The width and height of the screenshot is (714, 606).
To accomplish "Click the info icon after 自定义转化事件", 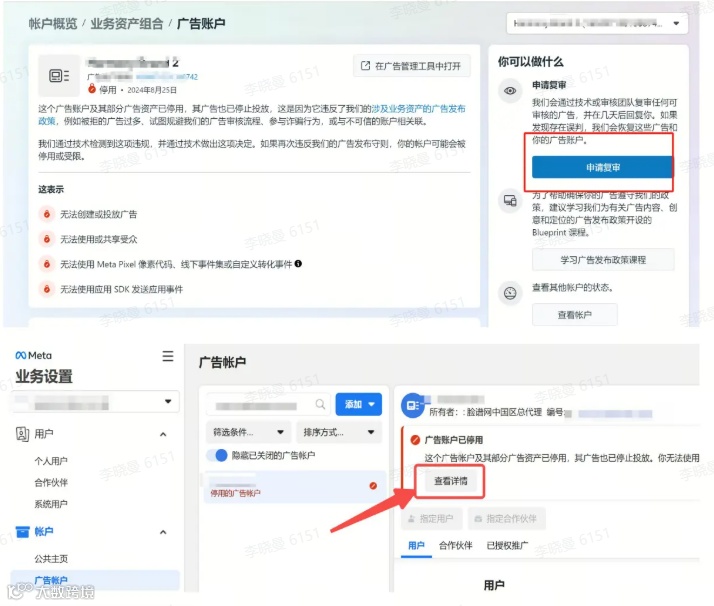I will pyautogui.click(x=298, y=264).
